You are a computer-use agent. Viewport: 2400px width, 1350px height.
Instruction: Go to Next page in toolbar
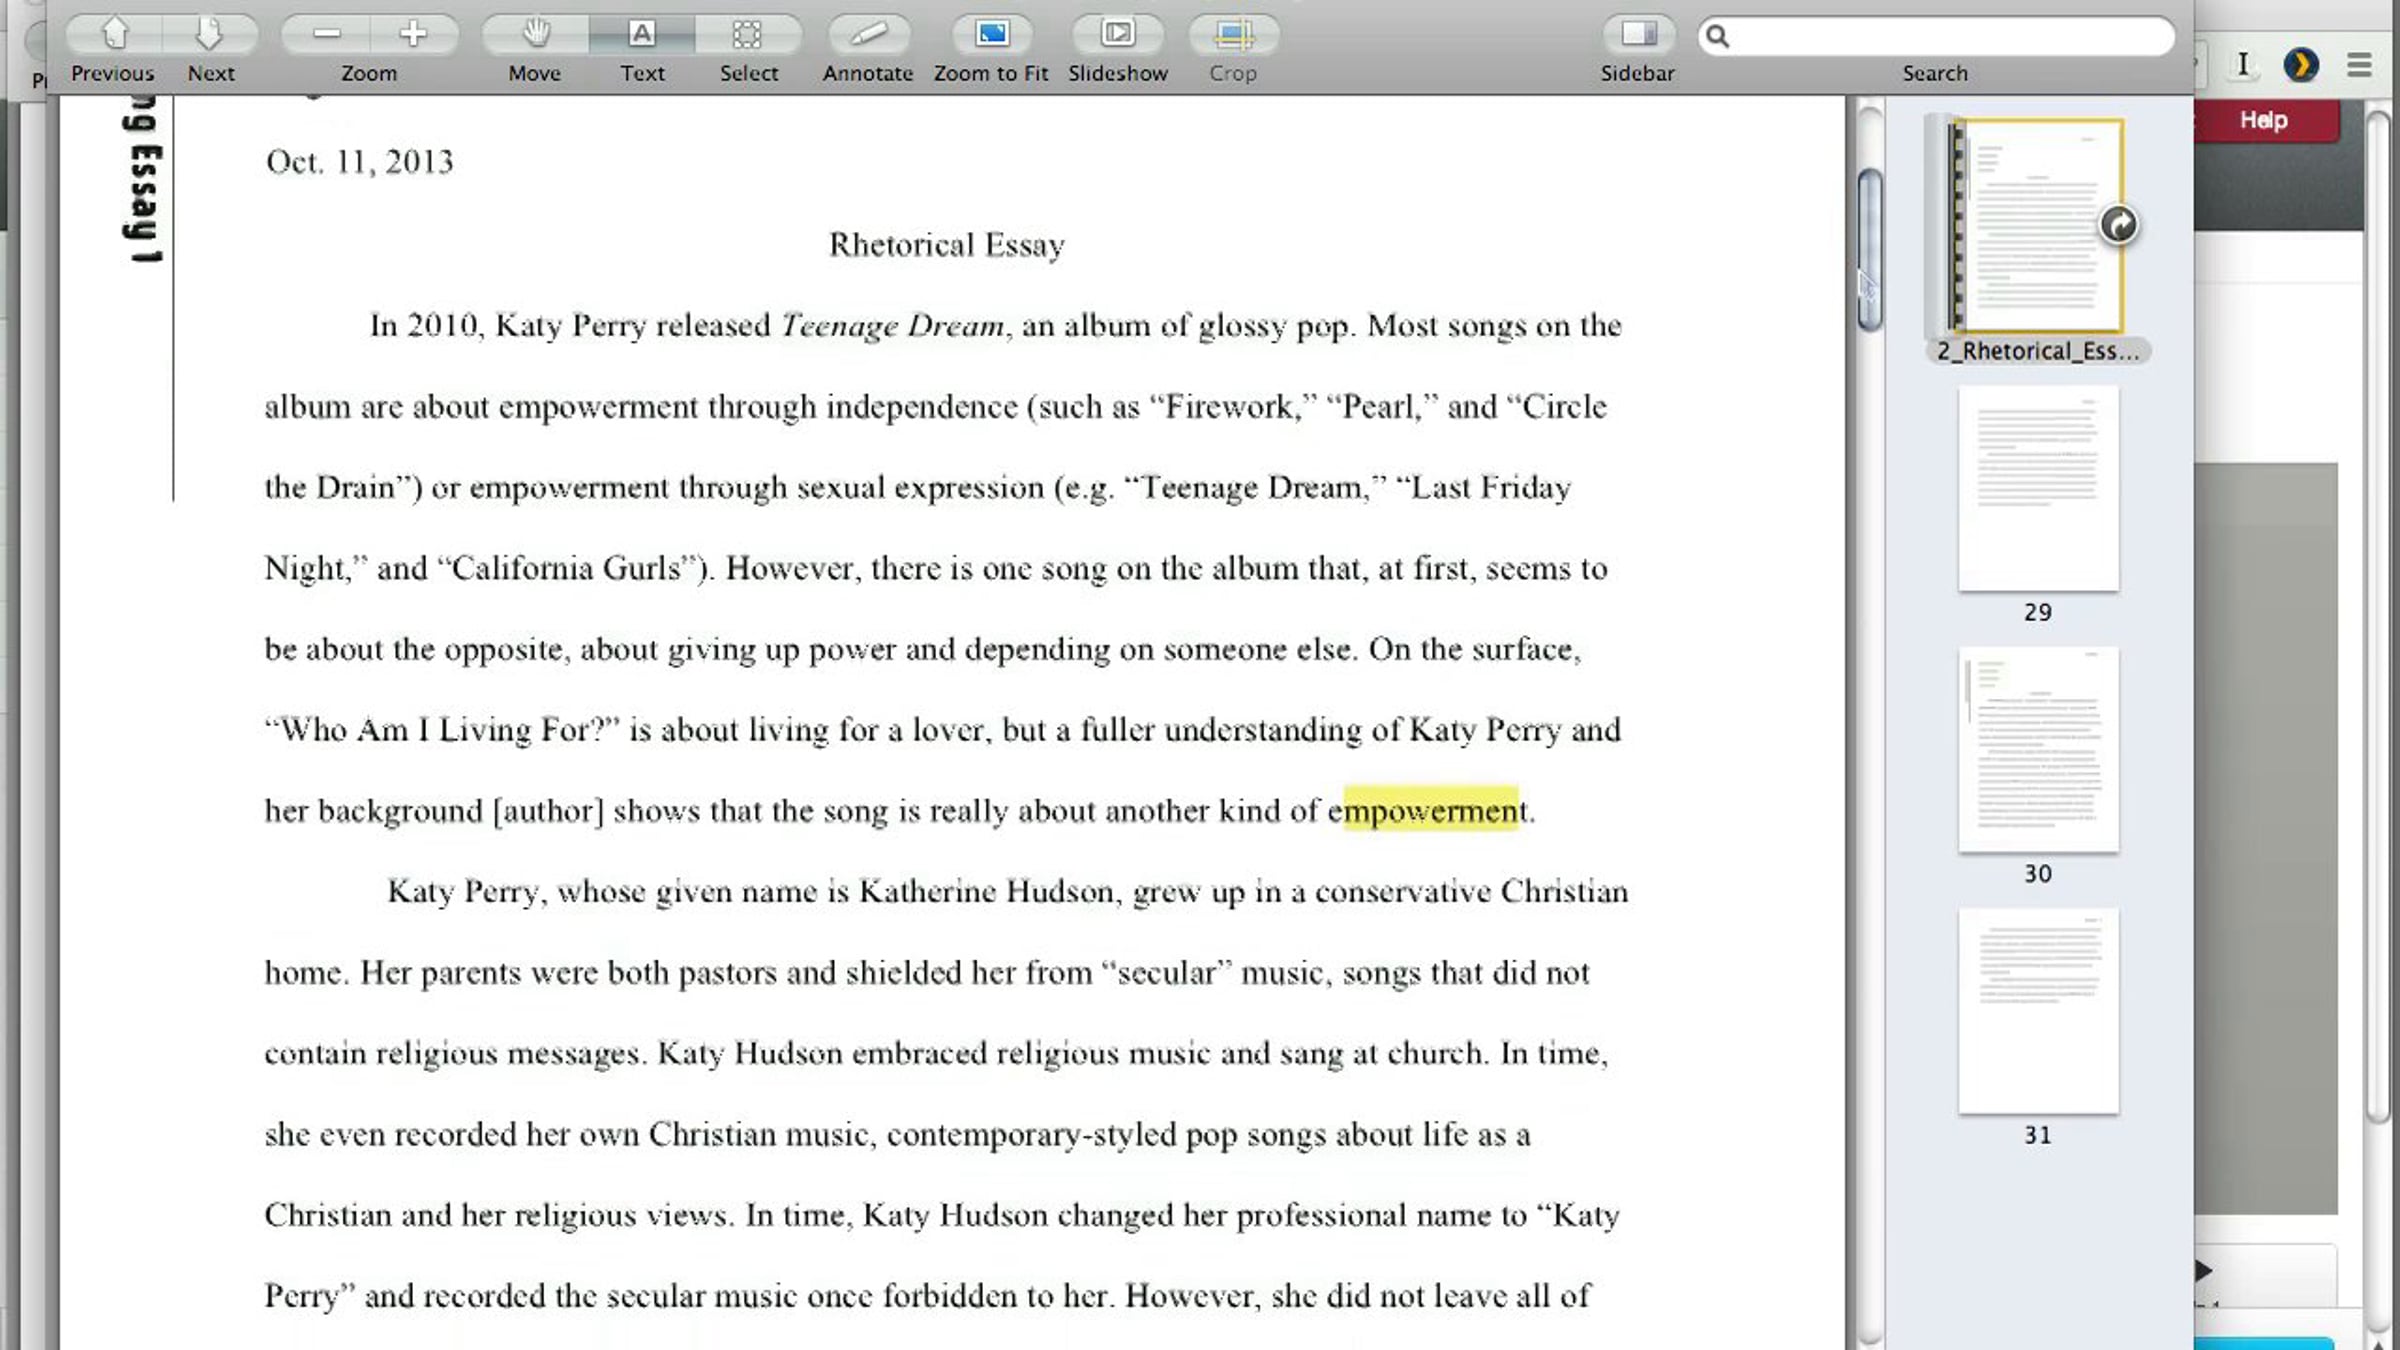tap(209, 35)
